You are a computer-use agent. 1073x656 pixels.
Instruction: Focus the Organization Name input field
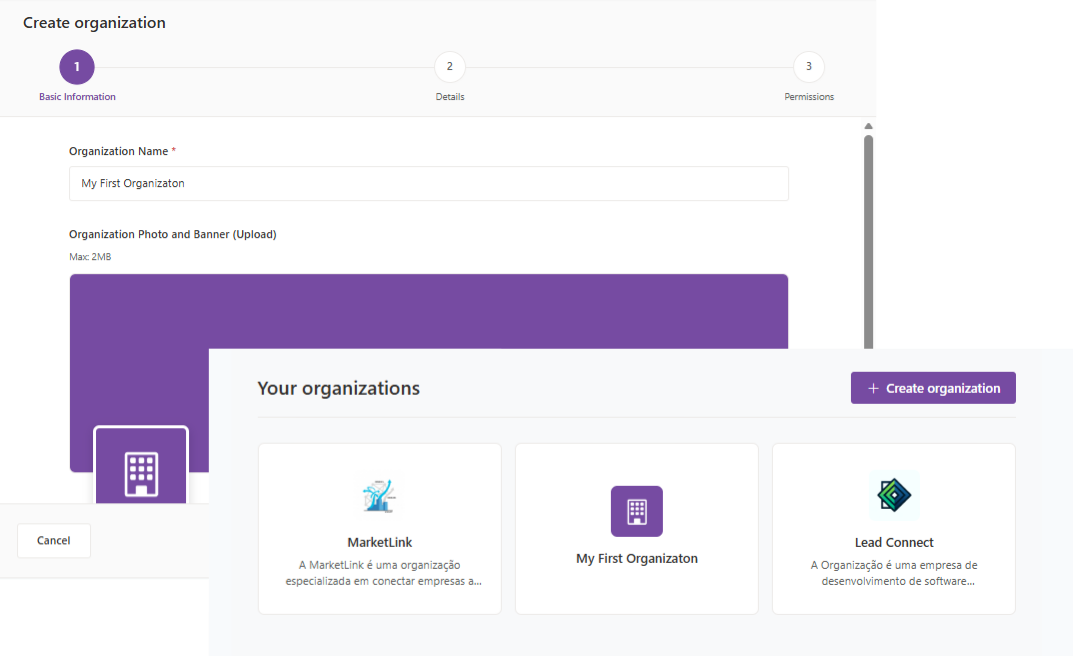[x=428, y=184]
